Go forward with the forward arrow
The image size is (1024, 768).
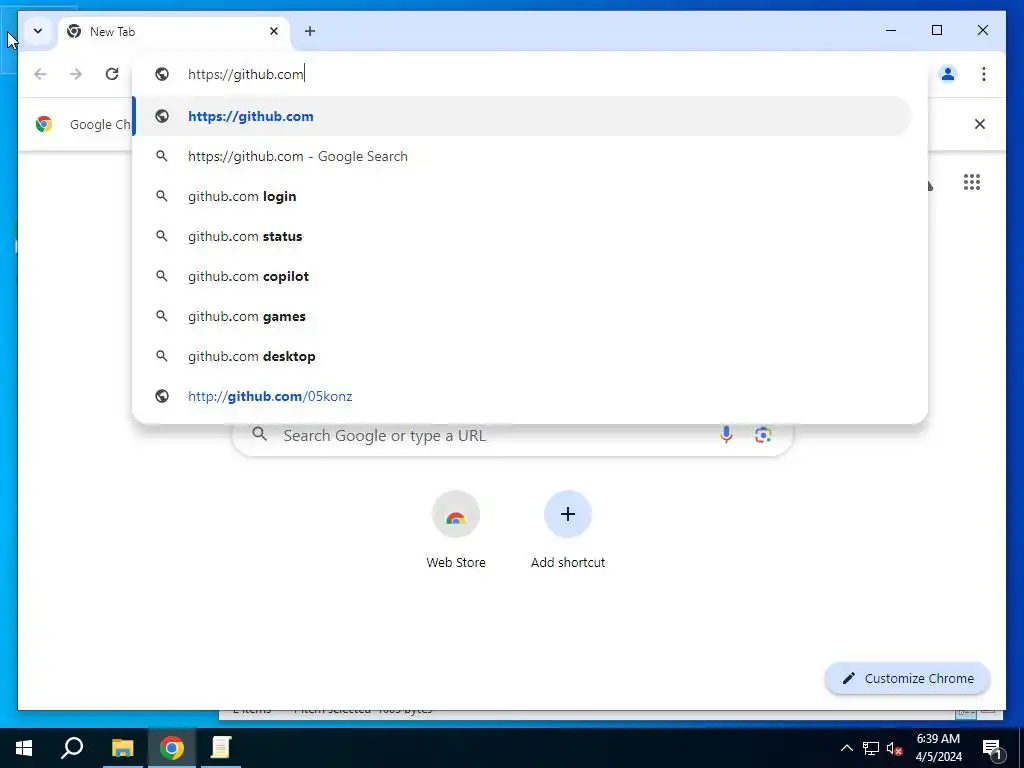pos(76,74)
